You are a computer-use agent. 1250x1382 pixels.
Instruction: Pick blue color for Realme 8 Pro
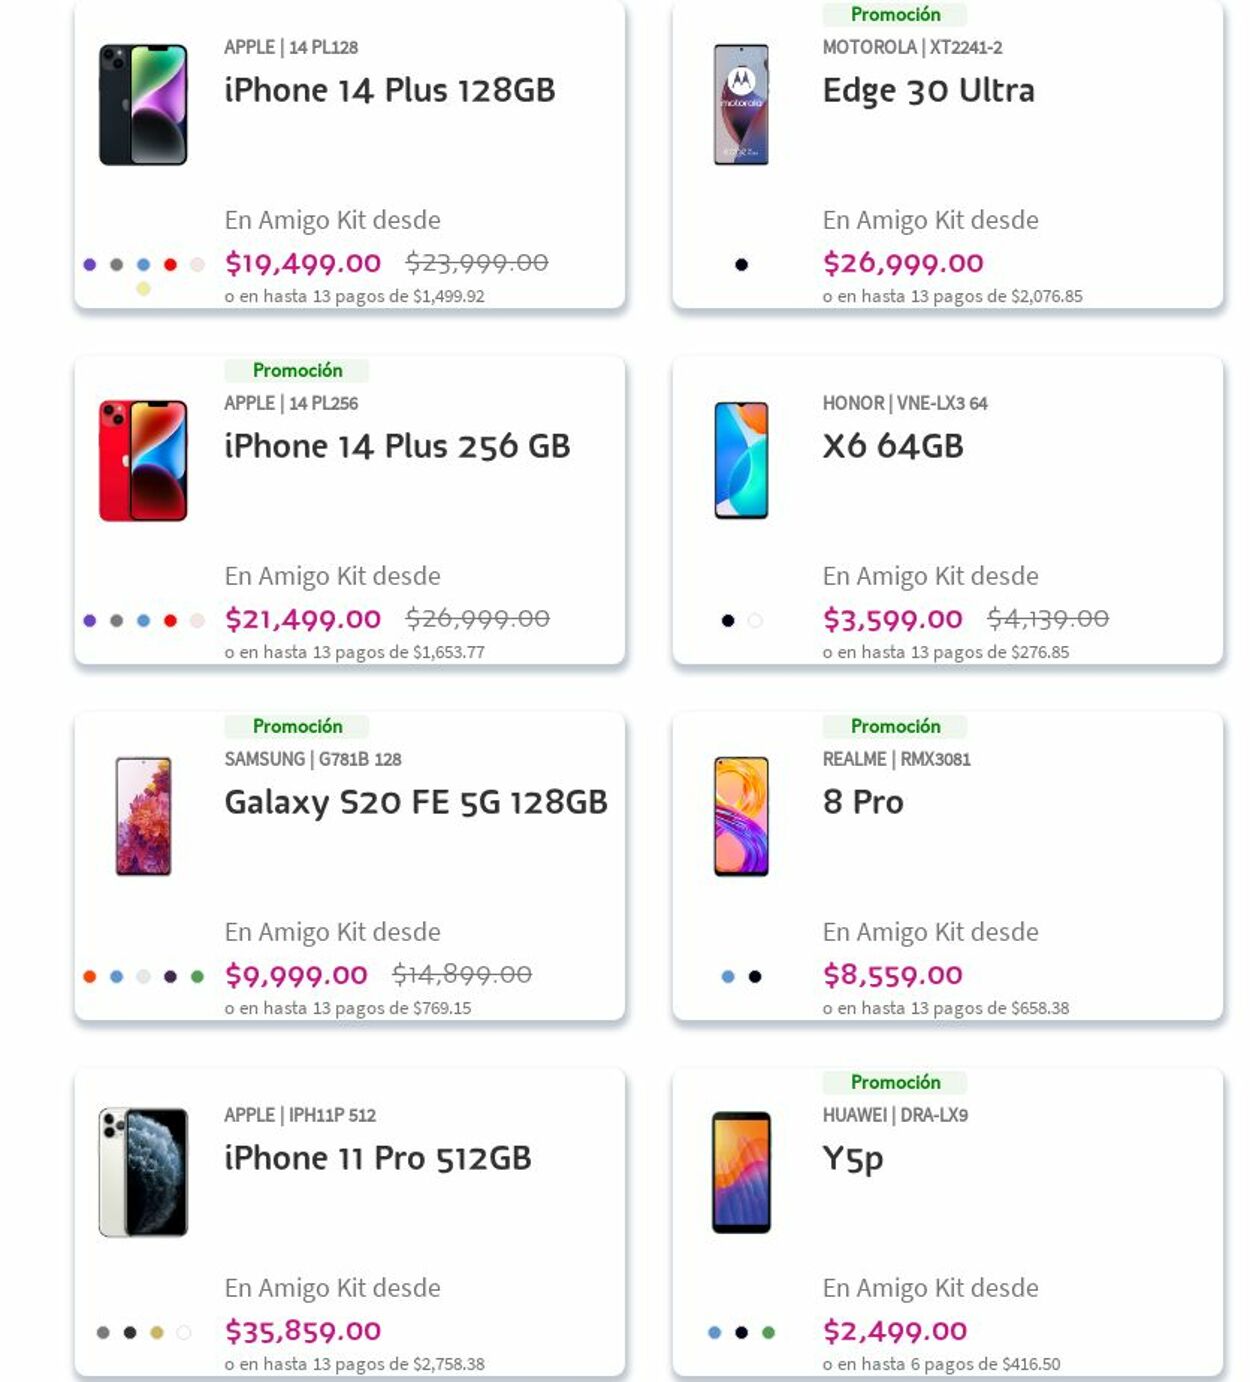click(x=728, y=977)
